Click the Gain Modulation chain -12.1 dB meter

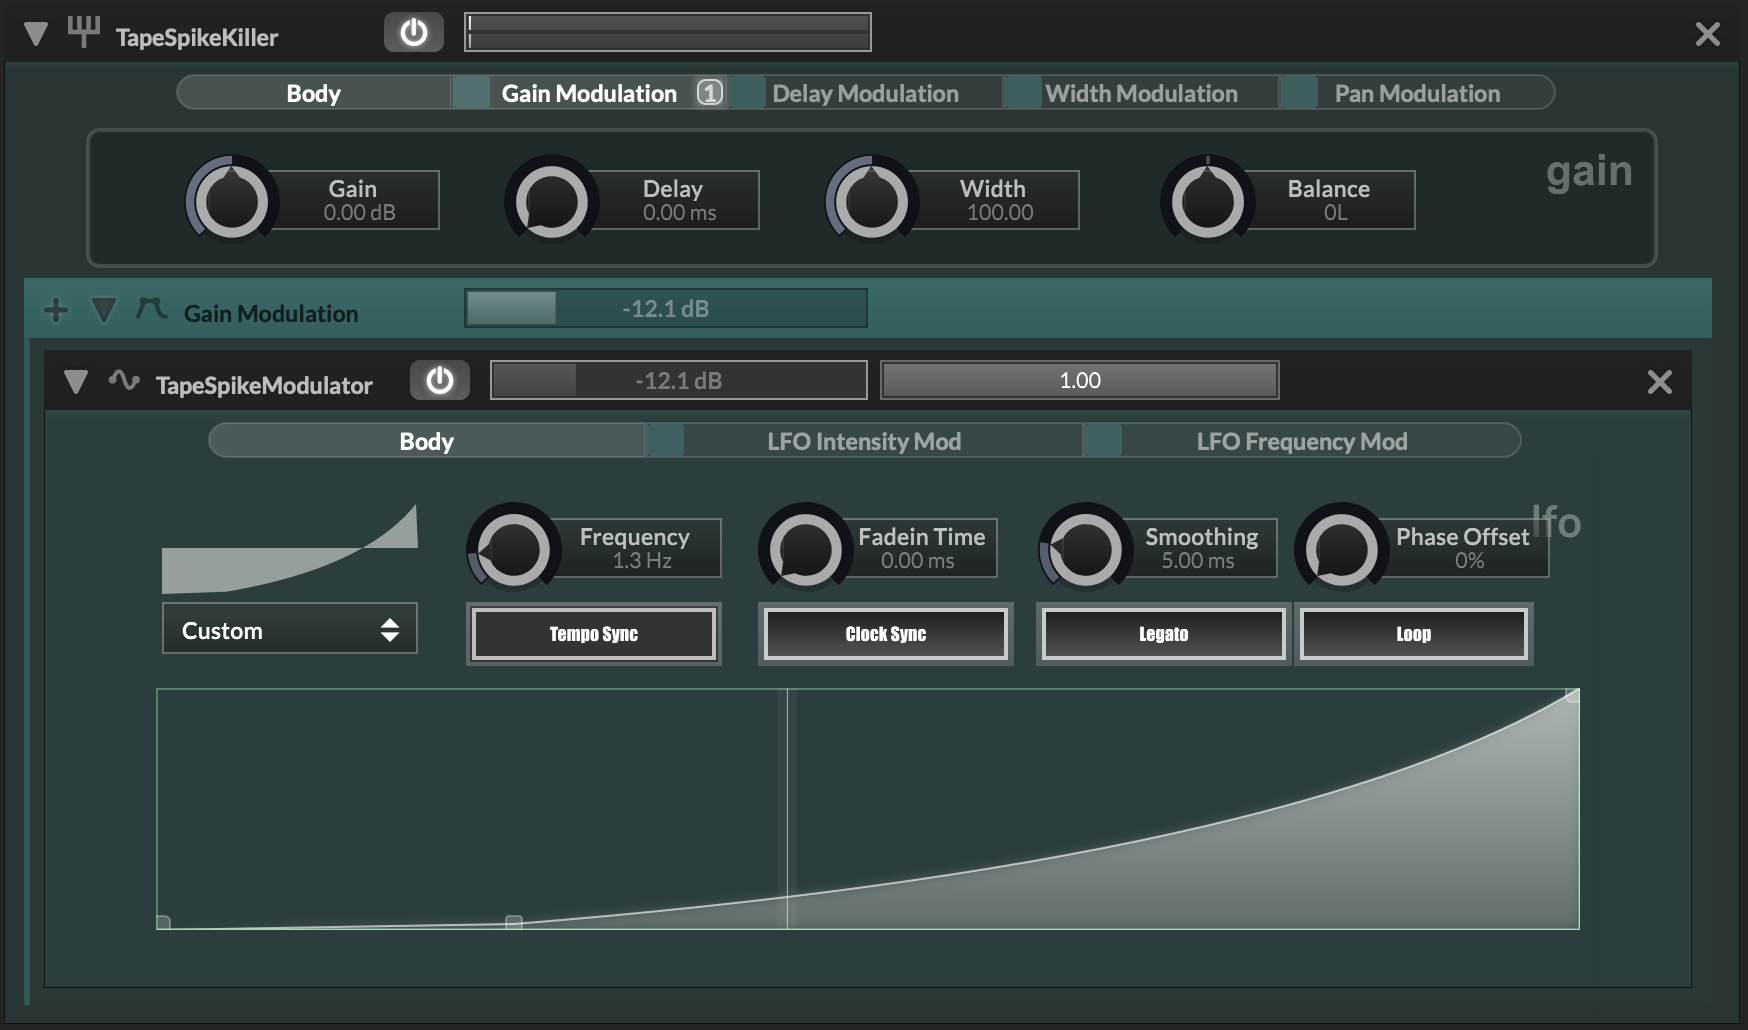coord(666,308)
